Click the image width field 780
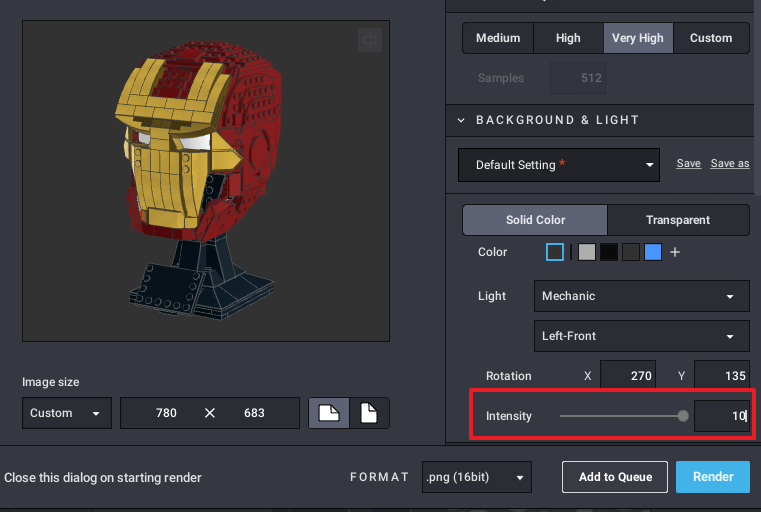This screenshot has height=512, width=761. point(166,413)
